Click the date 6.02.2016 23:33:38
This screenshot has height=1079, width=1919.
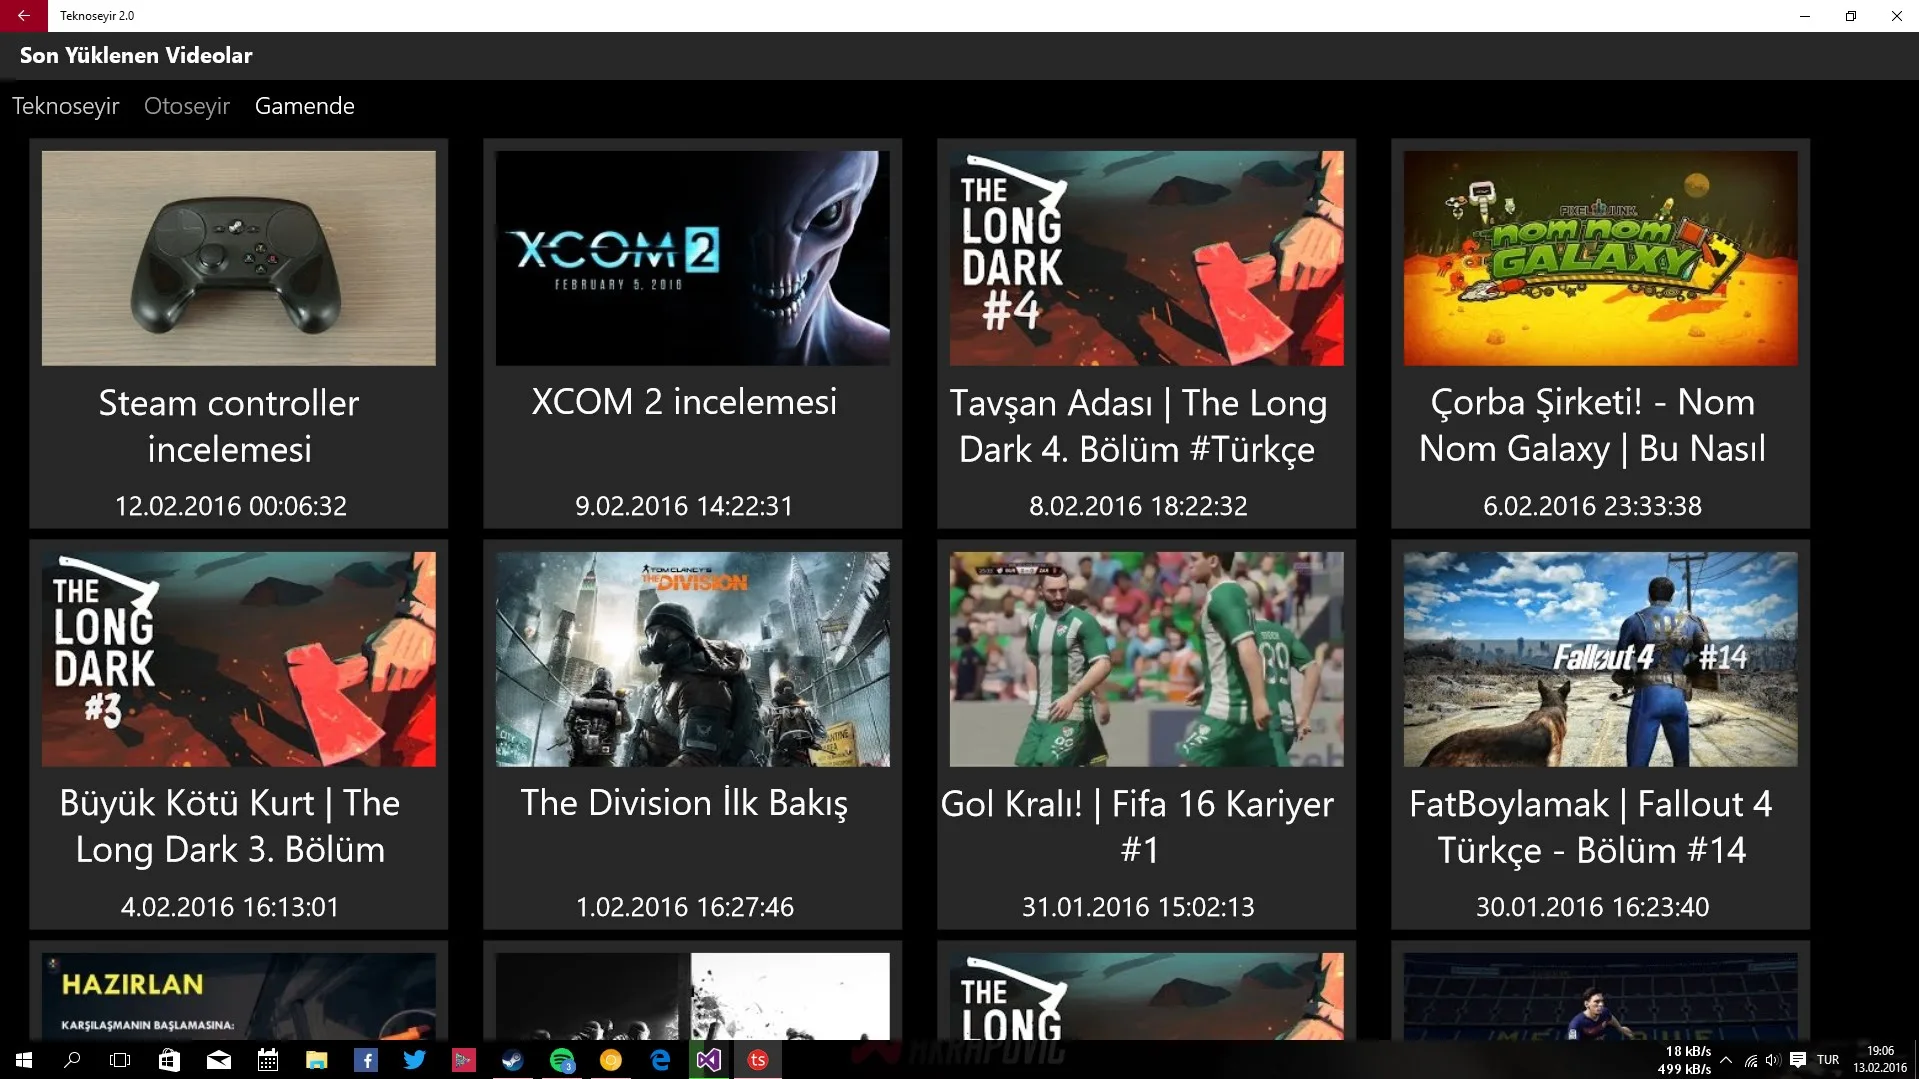pyautogui.click(x=1592, y=506)
